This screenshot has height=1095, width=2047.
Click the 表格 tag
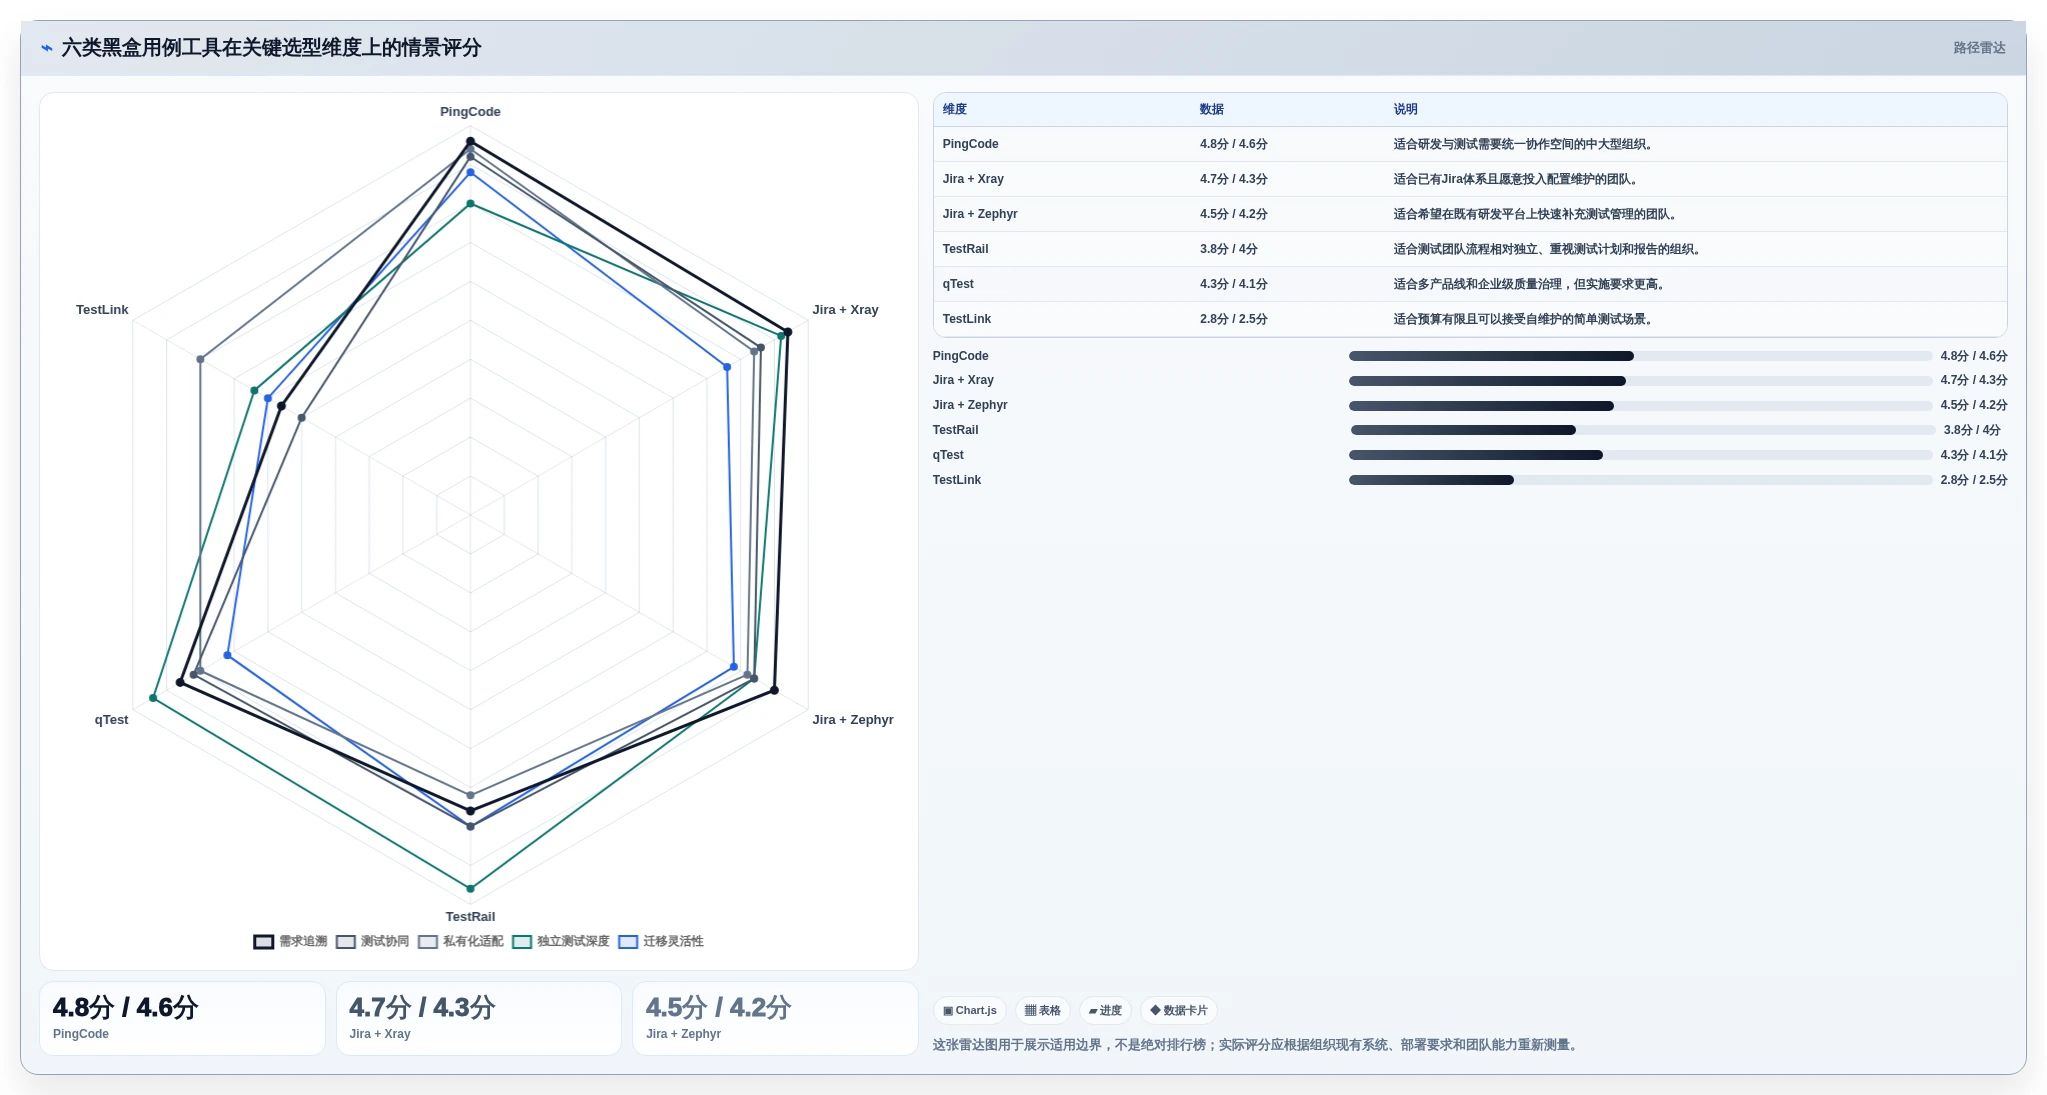point(1043,1010)
